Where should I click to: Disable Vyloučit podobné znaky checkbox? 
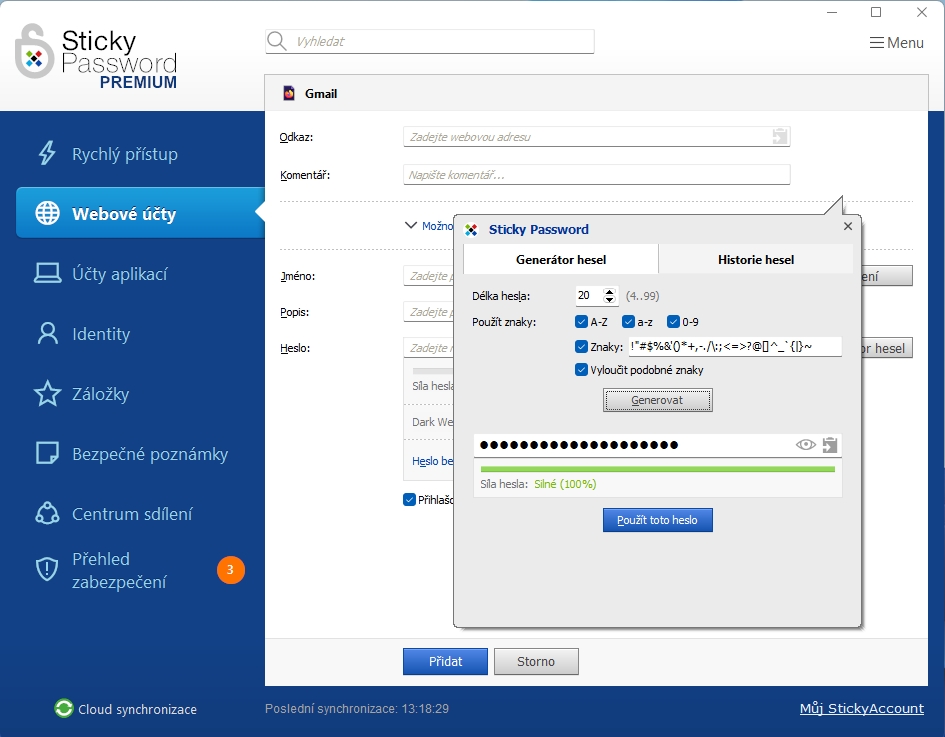pos(581,370)
